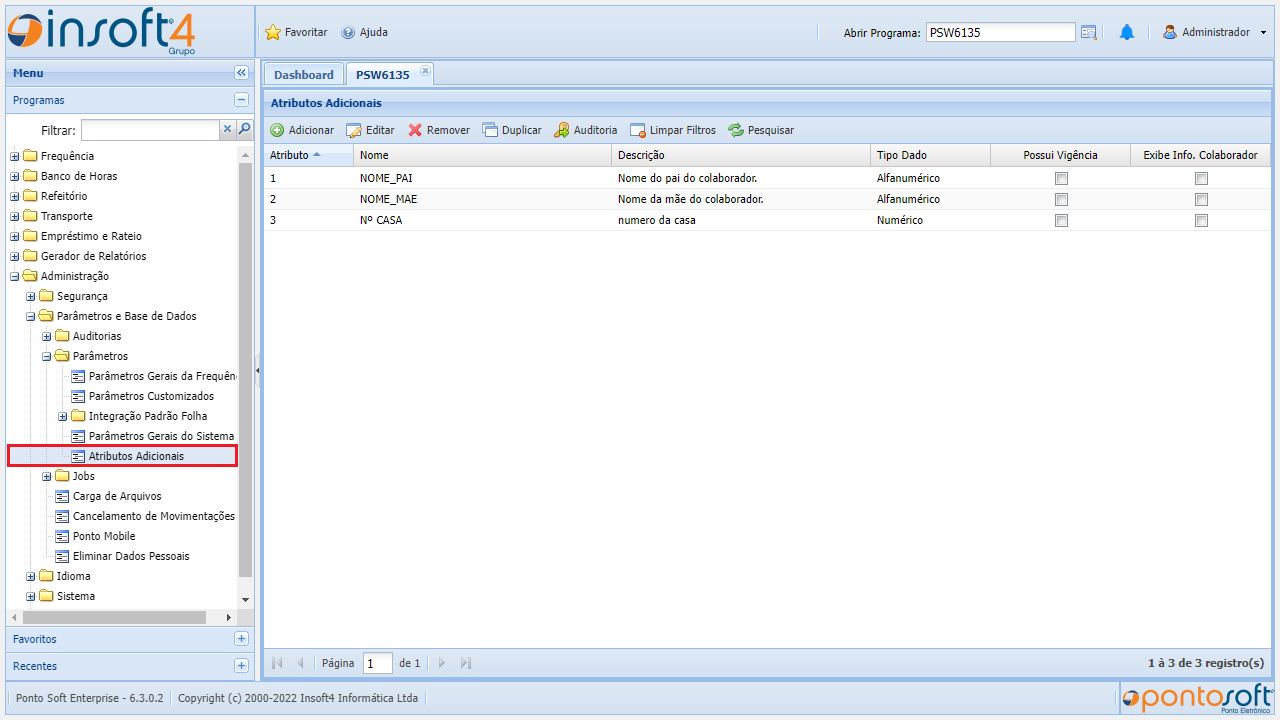Toggle Possui Vigência for Nº CASA row
Viewport: 1280px width, 720px height.
pos(1061,220)
